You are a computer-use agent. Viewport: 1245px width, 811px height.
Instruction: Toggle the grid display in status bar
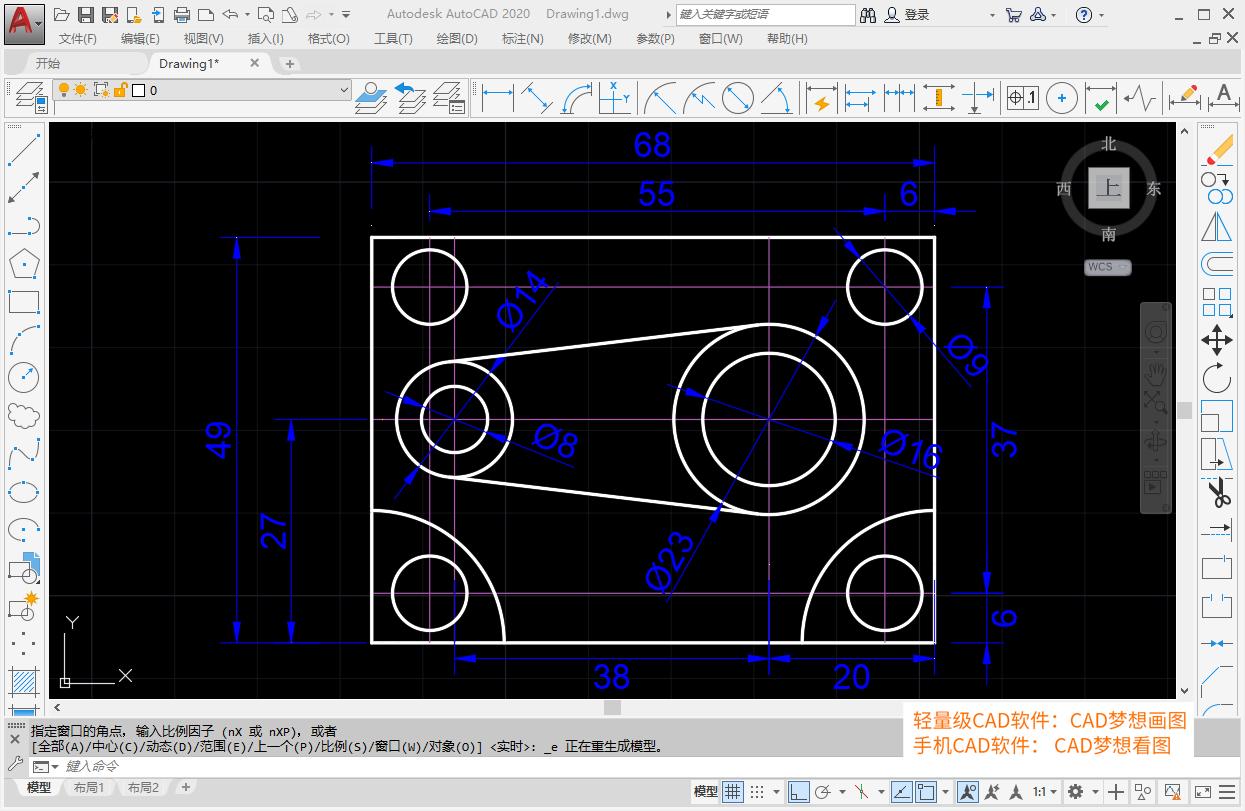(x=733, y=789)
